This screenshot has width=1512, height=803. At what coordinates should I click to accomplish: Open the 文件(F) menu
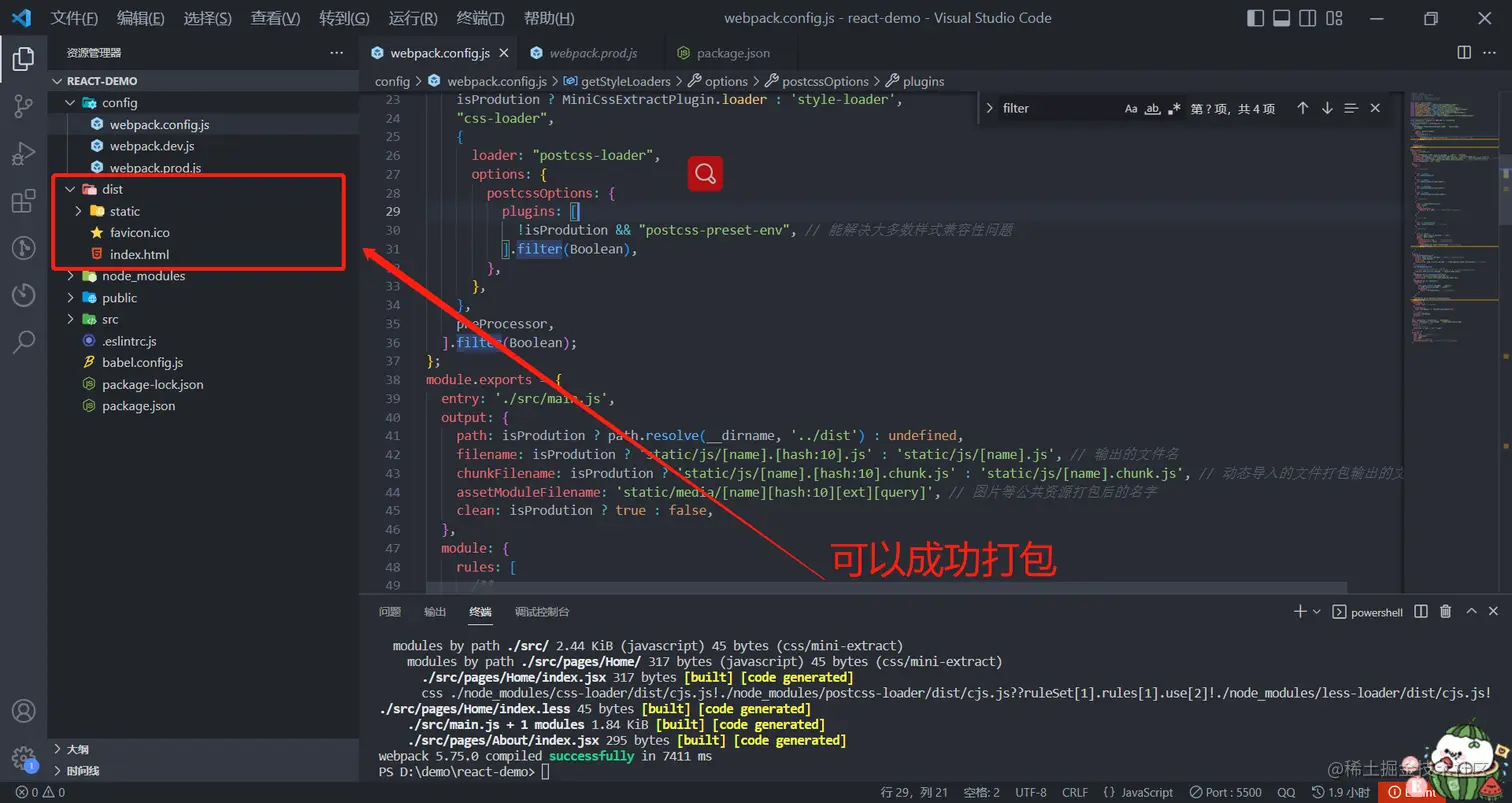pos(74,18)
